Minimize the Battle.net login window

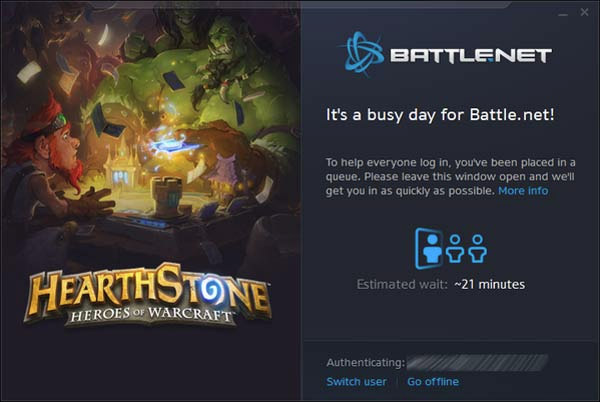(x=563, y=14)
